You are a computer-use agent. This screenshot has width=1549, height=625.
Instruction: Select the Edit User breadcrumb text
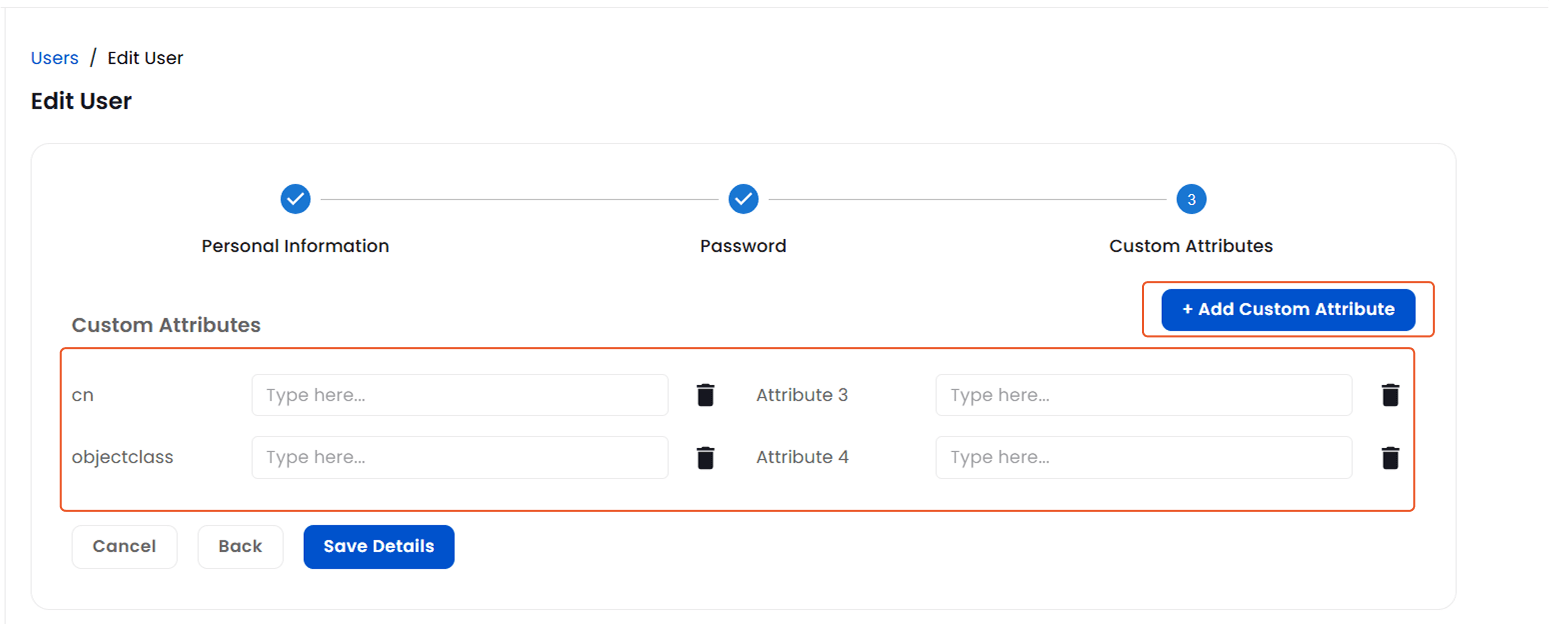coord(145,57)
